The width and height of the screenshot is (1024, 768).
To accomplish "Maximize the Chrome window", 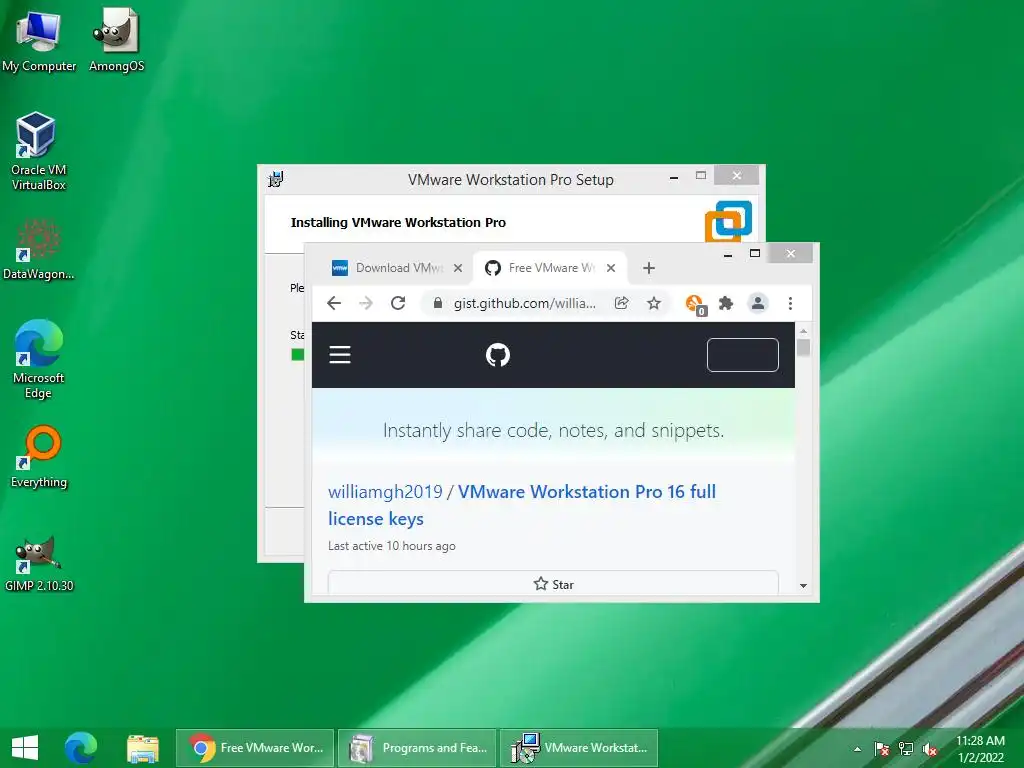I will pos(755,253).
